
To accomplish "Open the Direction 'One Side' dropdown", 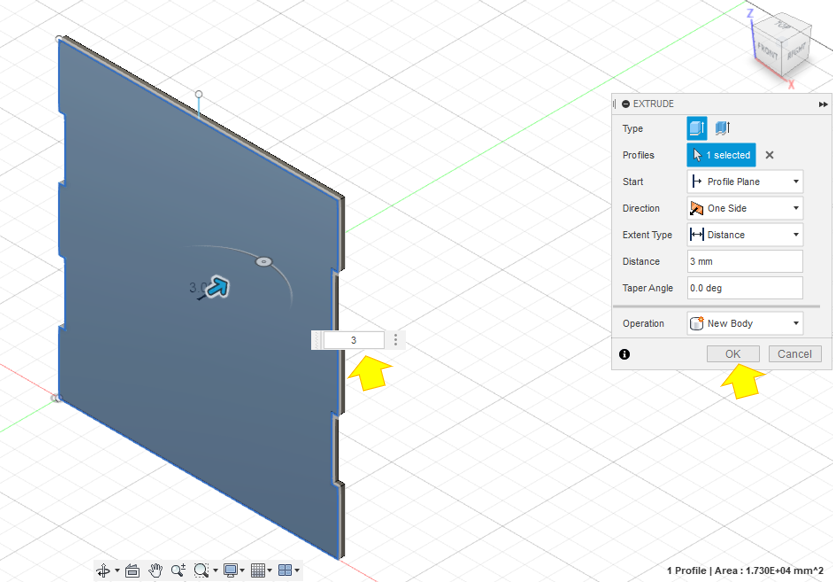I will [745, 208].
